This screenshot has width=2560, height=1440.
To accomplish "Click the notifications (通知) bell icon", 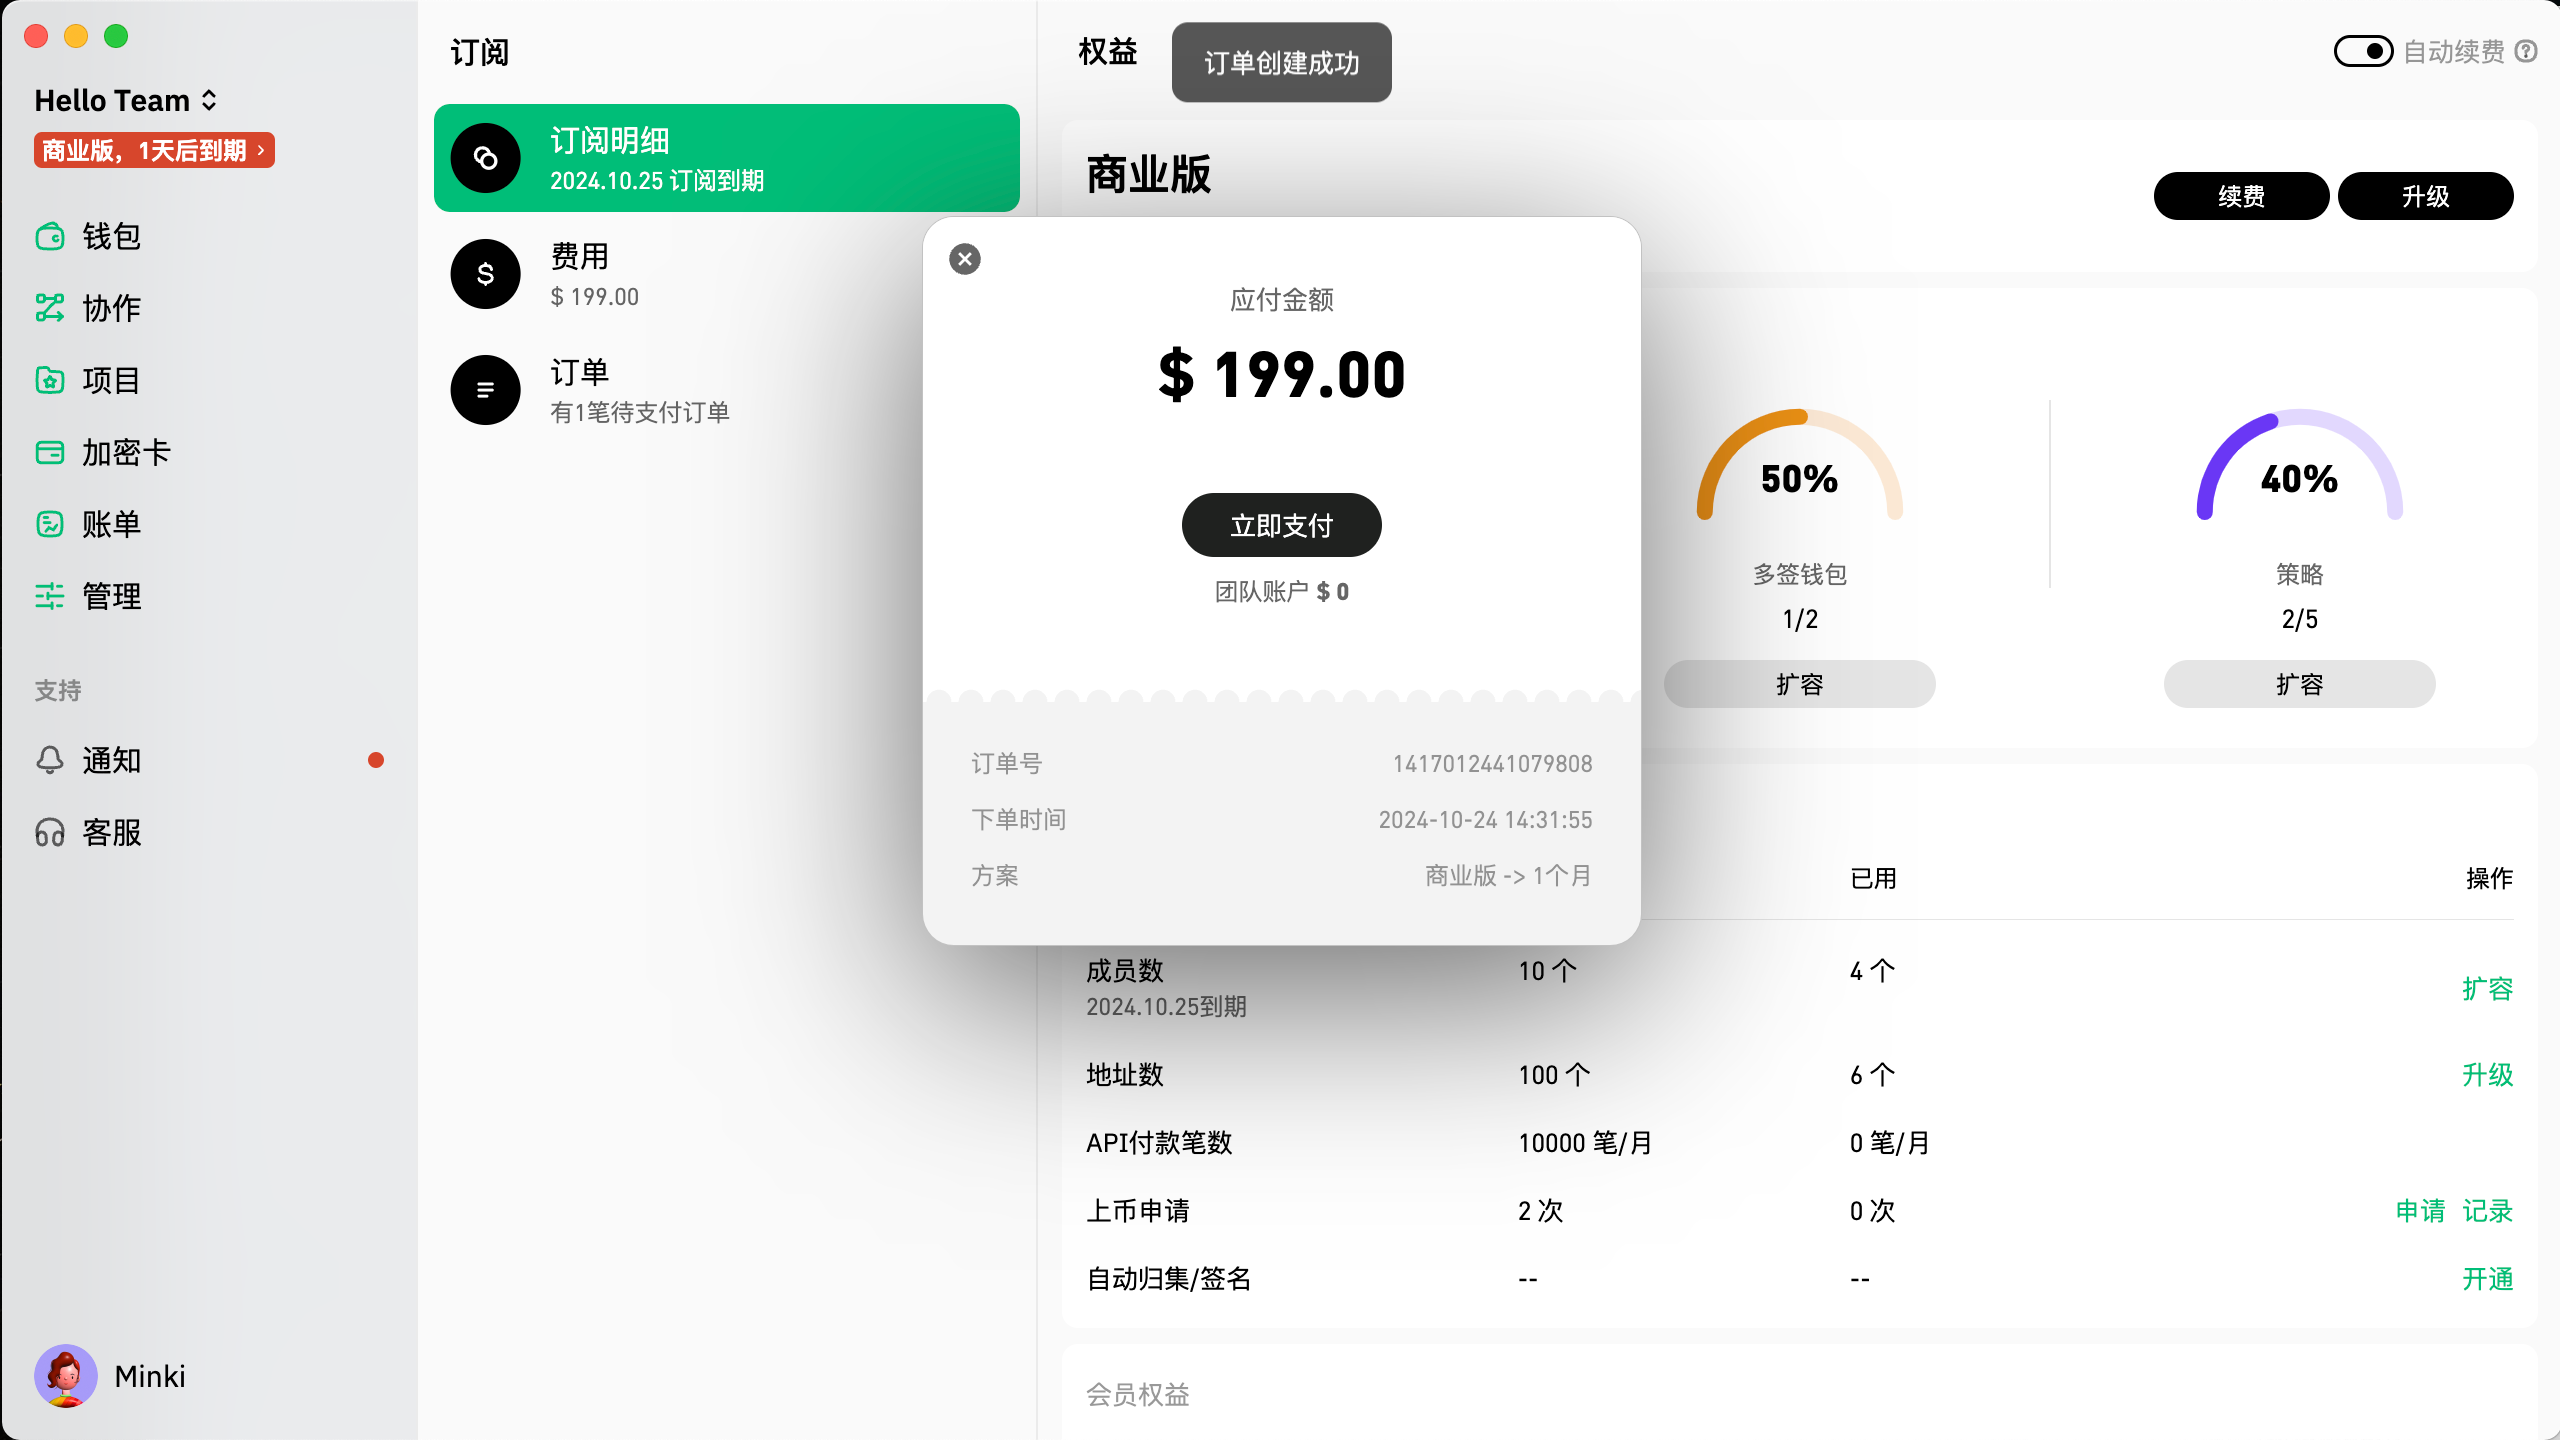I will (x=50, y=760).
